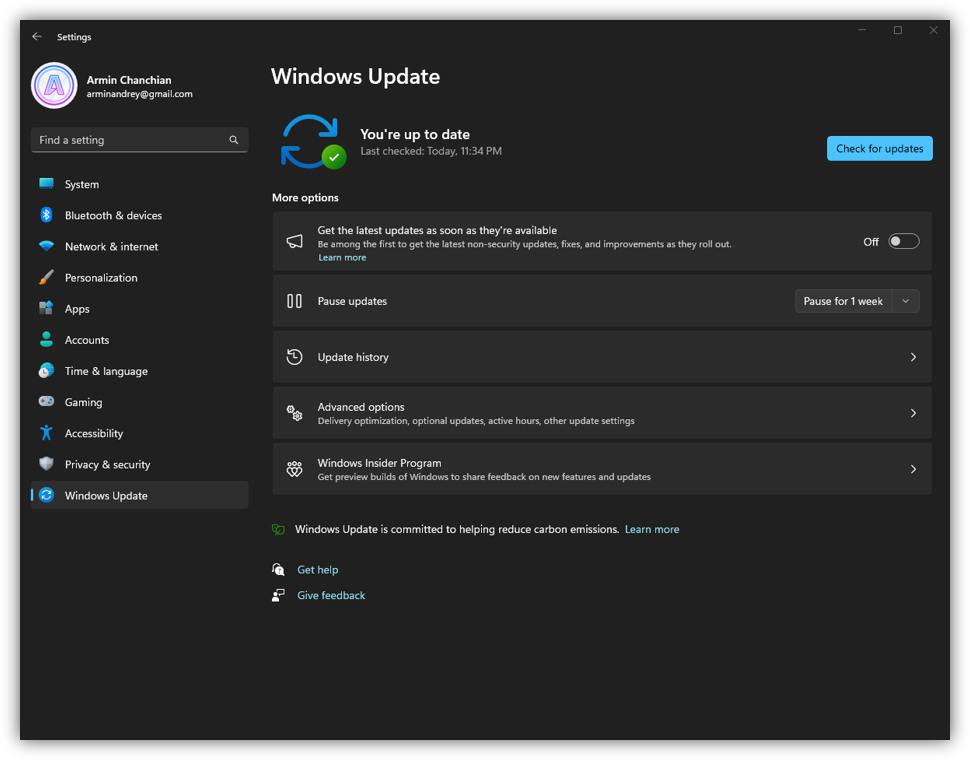
Task: Click the 'Last checked: Today, 11:34 PM' text
Action: [431, 151]
